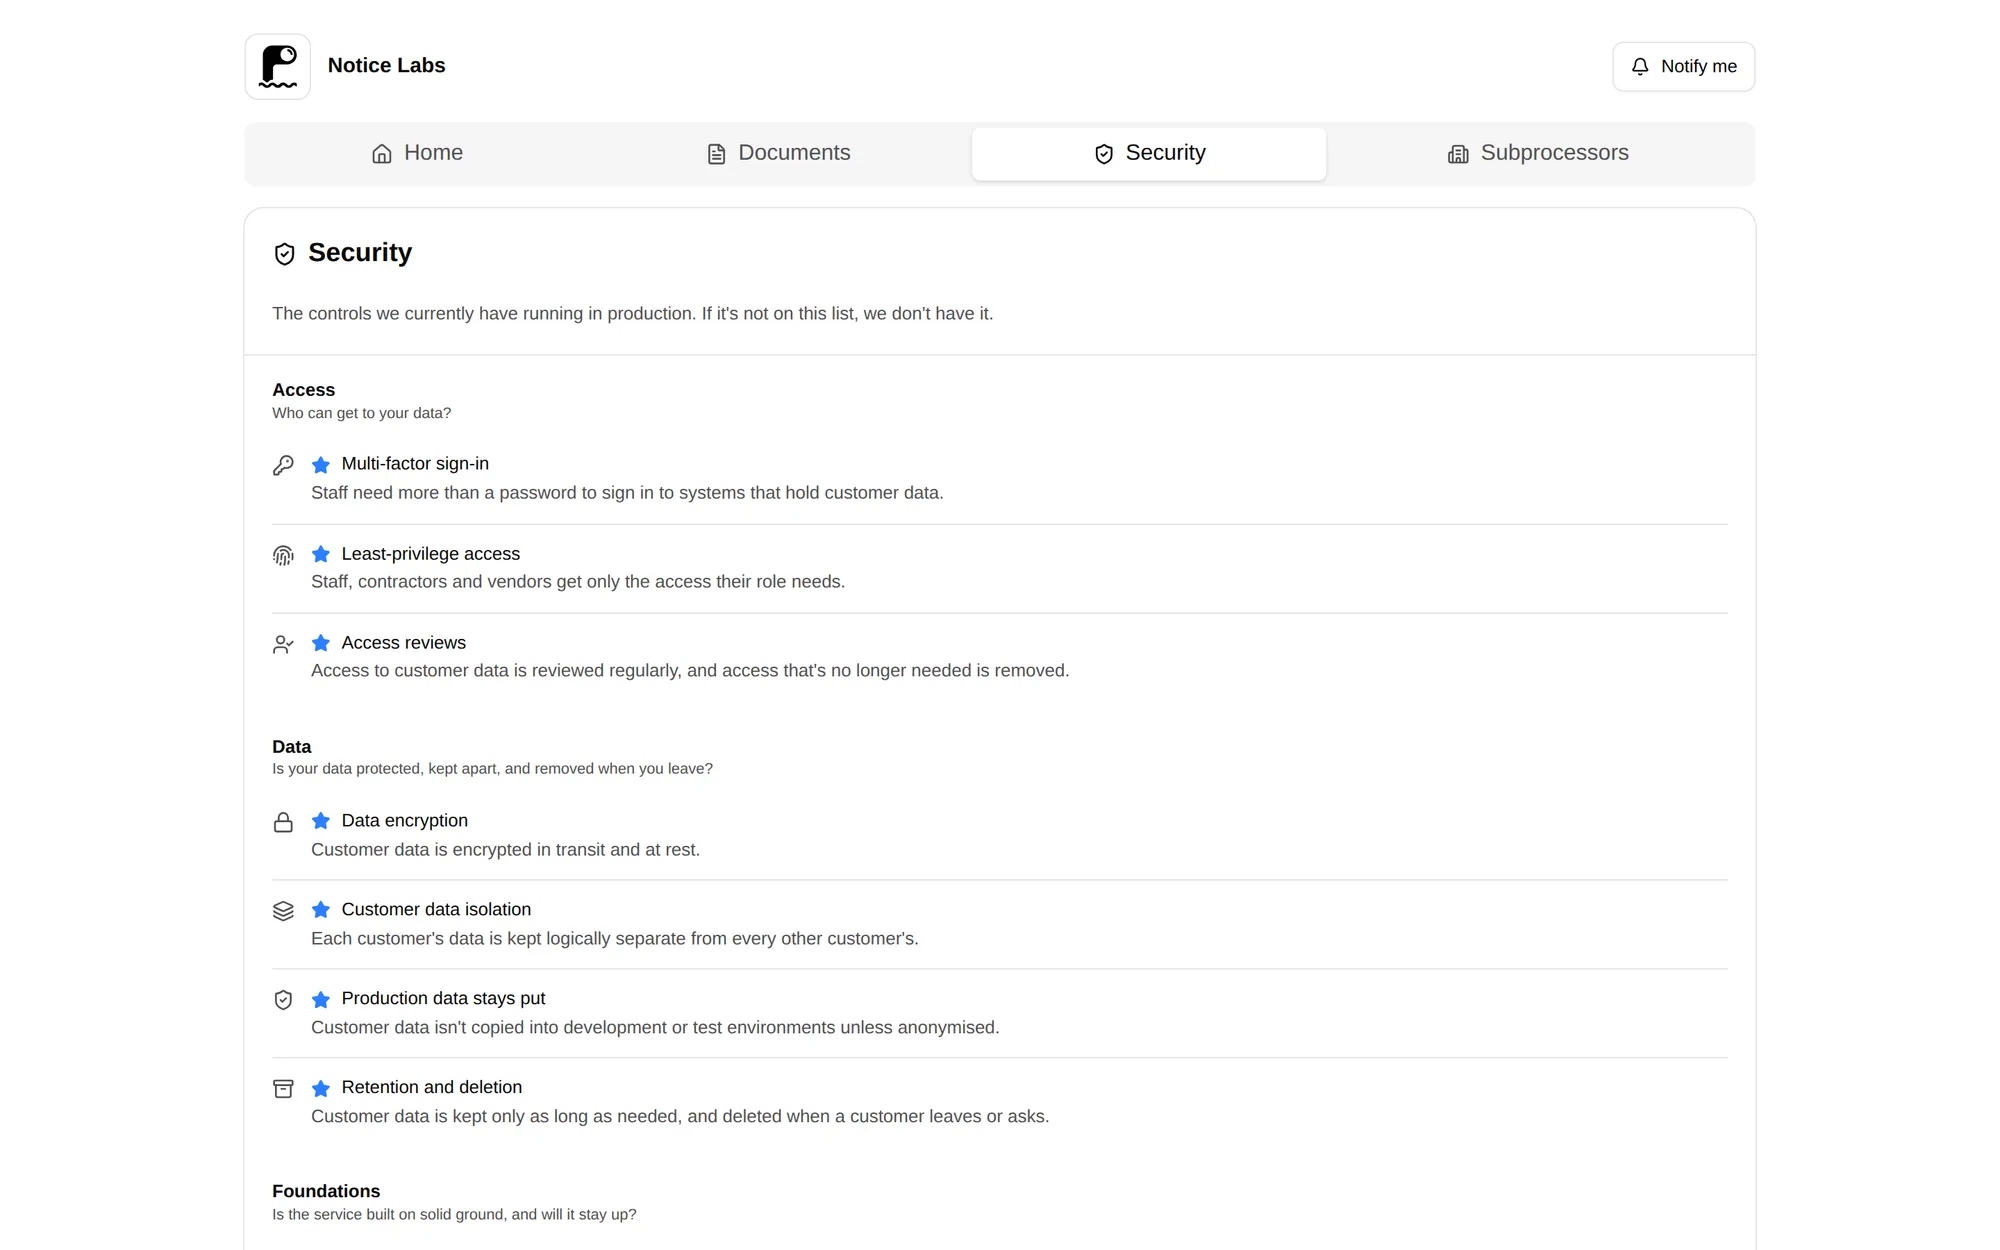Click the blue star beside Production data stays put
2000x1250 pixels.
(320, 999)
